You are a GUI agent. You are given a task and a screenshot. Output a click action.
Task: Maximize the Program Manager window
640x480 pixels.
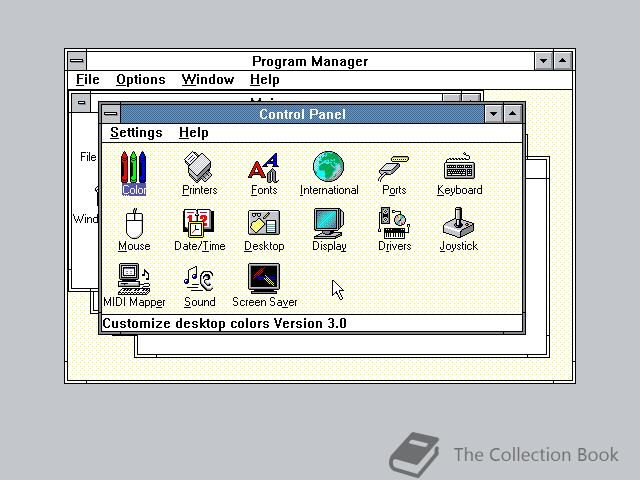pos(562,61)
